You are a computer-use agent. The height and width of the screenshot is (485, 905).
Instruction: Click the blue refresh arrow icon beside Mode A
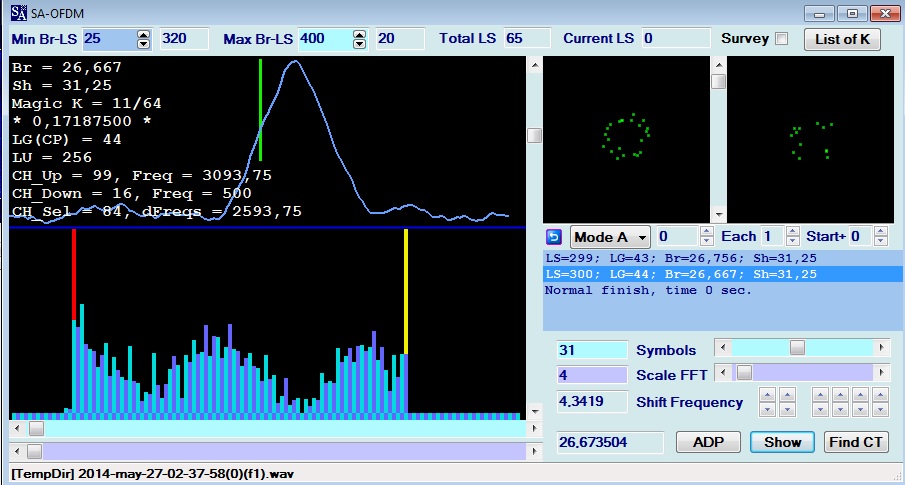click(x=554, y=237)
